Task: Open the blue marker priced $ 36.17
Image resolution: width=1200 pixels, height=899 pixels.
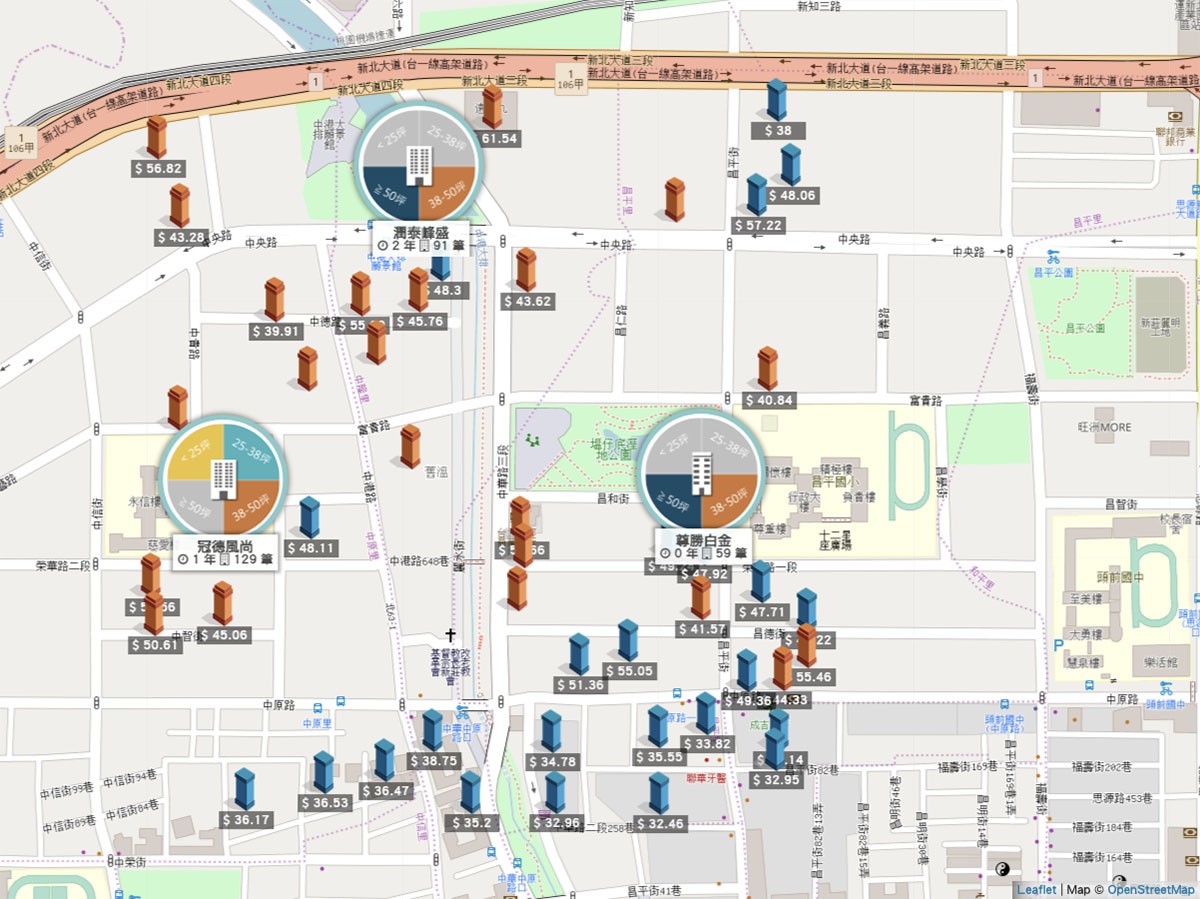Action: [x=244, y=789]
